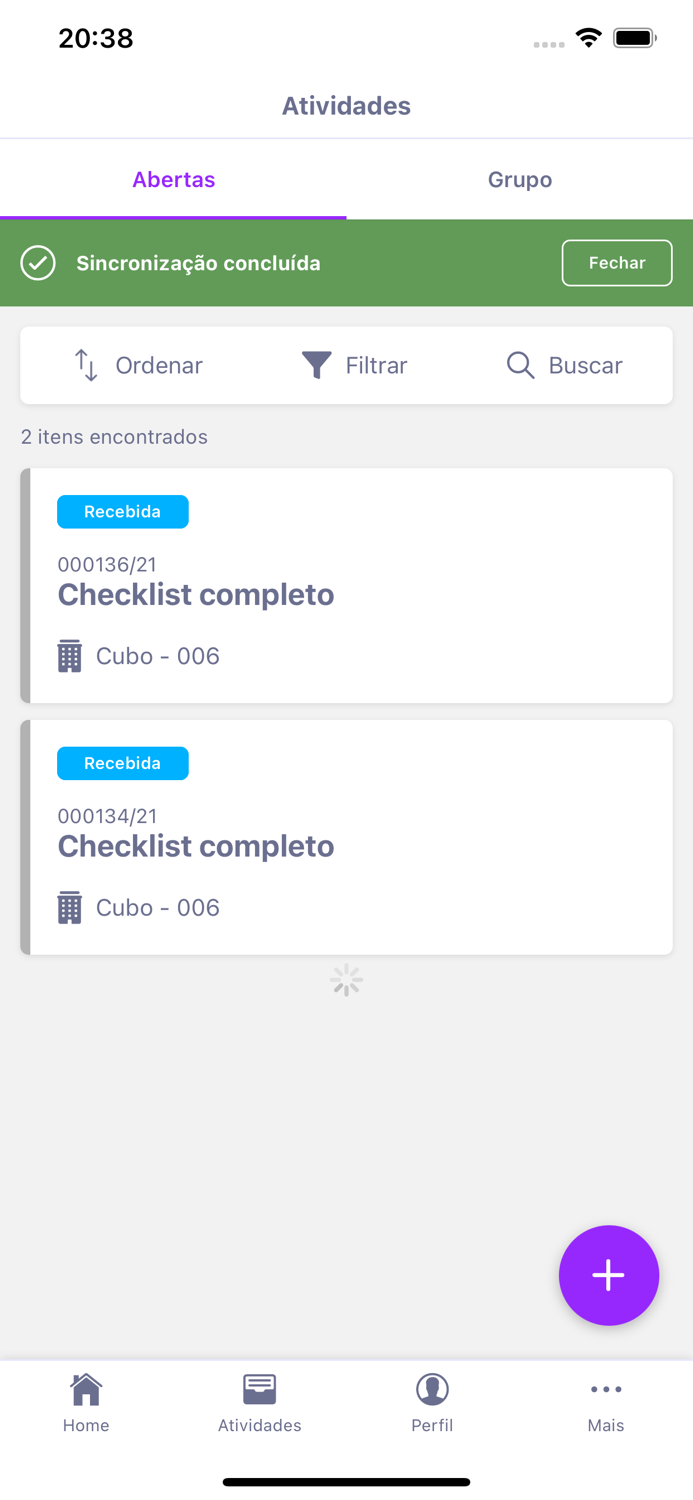Select the Filtrar funnel icon

316,365
